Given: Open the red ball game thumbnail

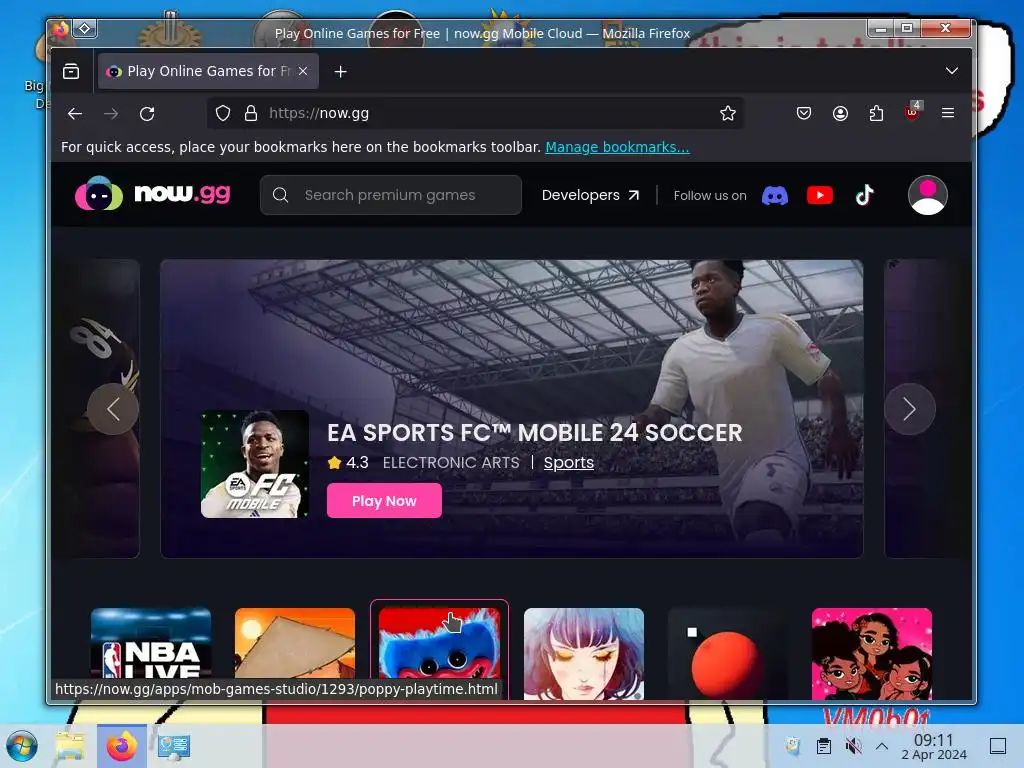Looking at the screenshot, I should [728, 653].
